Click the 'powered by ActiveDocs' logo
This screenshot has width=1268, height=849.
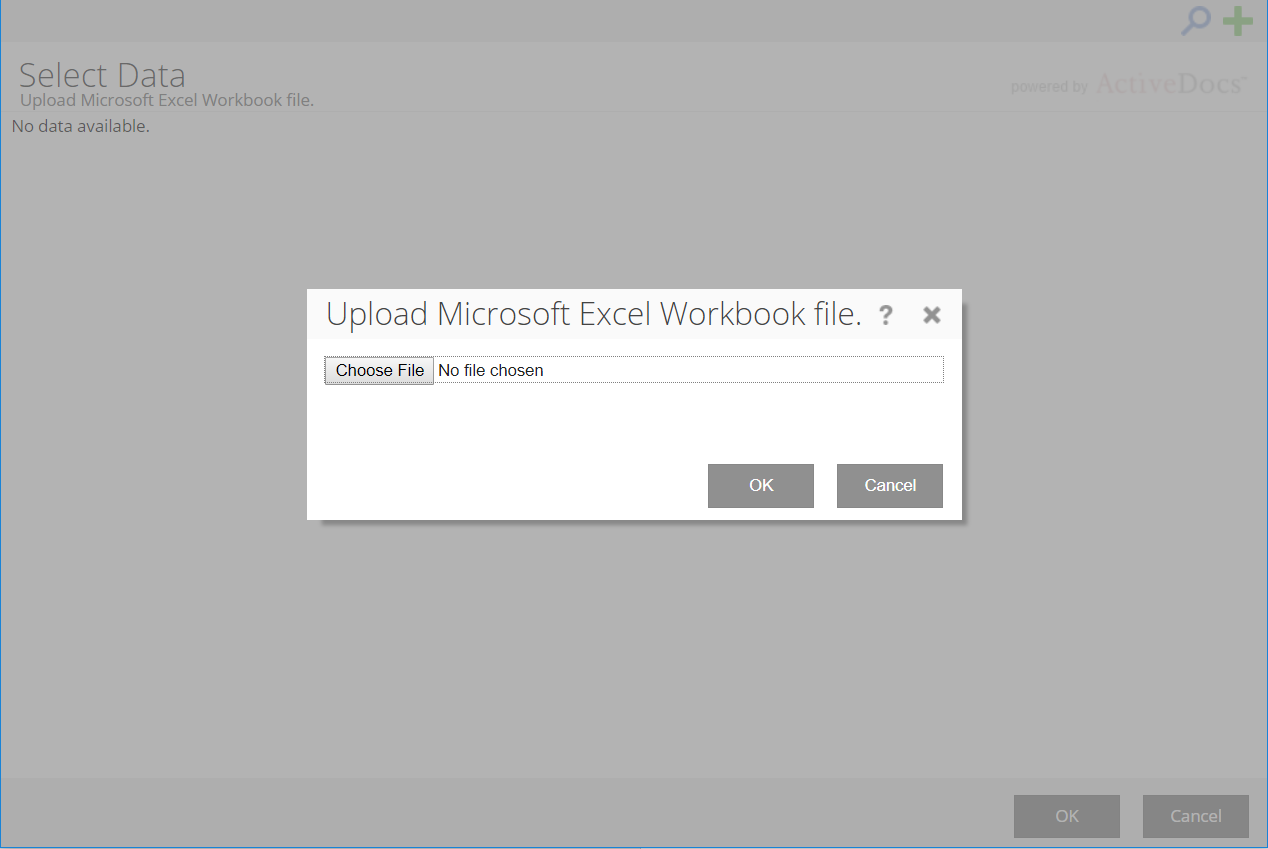pyautogui.click(x=1129, y=84)
